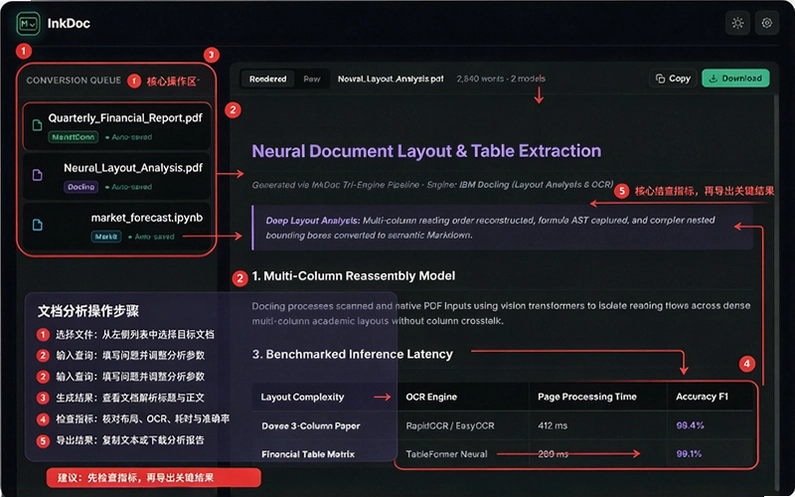This screenshot has width=795, height=497.
Task: Click the "3. Benchmarked Inference Latency" heading
Action: click(x=352, y=354)
